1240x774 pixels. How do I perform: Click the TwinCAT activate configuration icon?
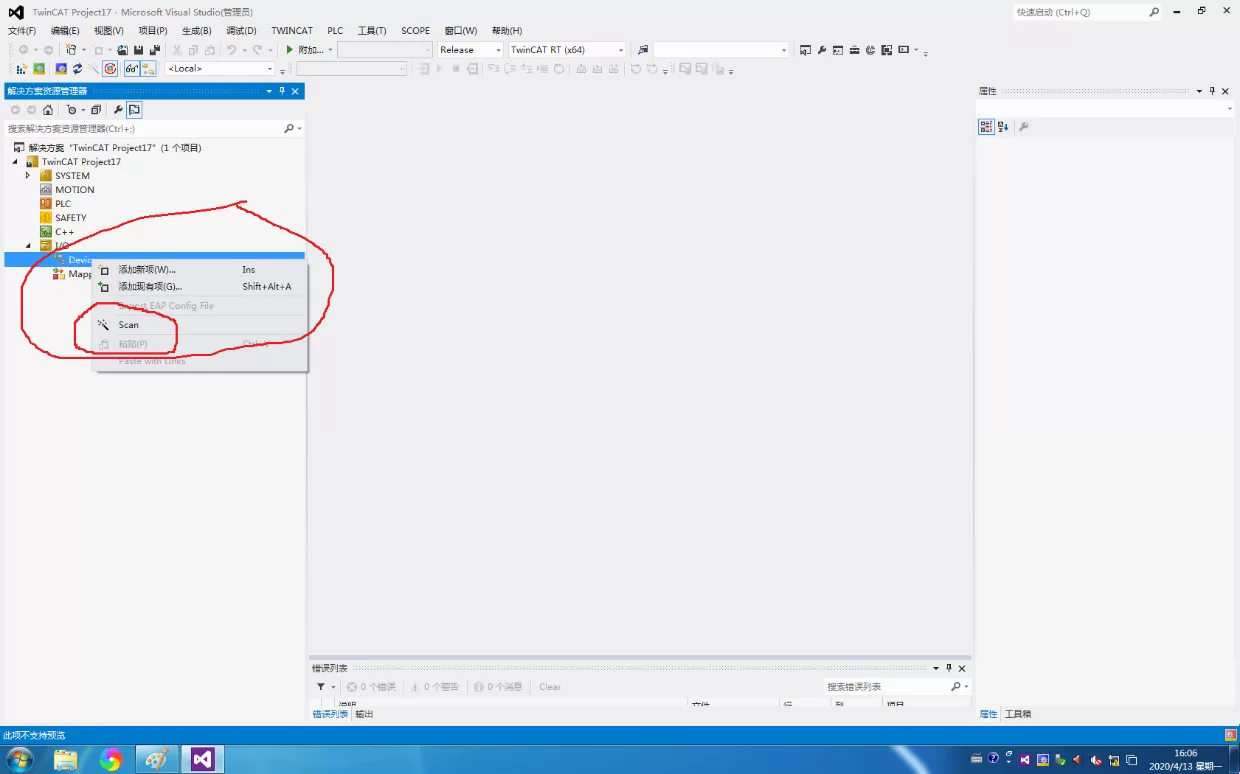point(22,69)
